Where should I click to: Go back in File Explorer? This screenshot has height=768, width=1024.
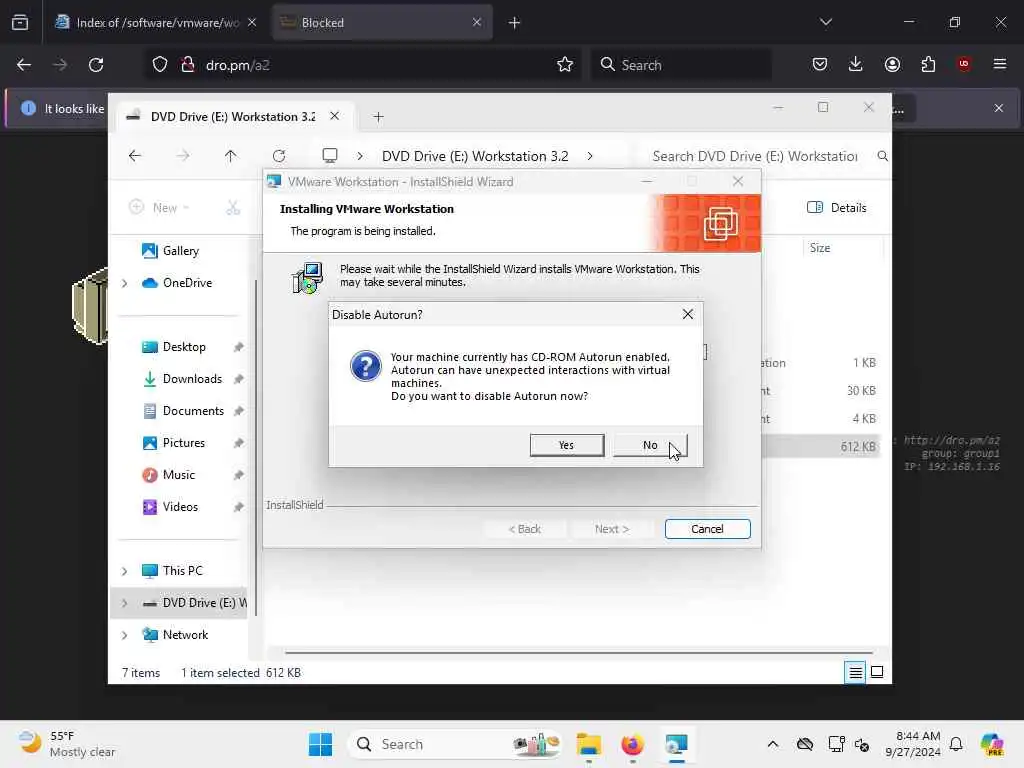tap(135, 156)
